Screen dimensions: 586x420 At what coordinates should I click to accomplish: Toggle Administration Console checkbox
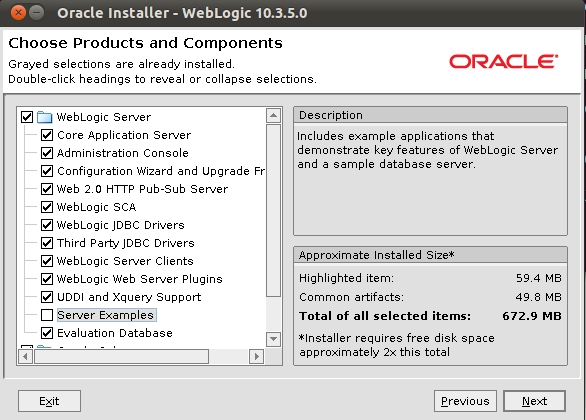[47, 153]
